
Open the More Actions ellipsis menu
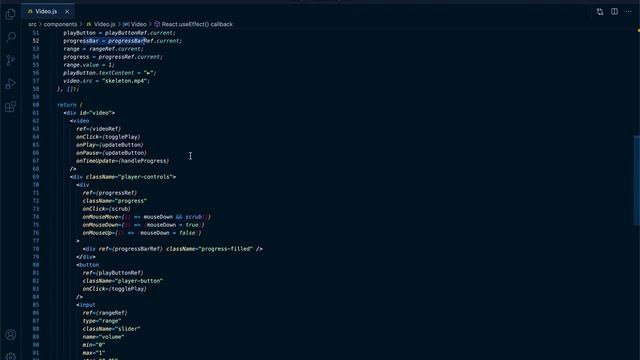coord(629,12)
